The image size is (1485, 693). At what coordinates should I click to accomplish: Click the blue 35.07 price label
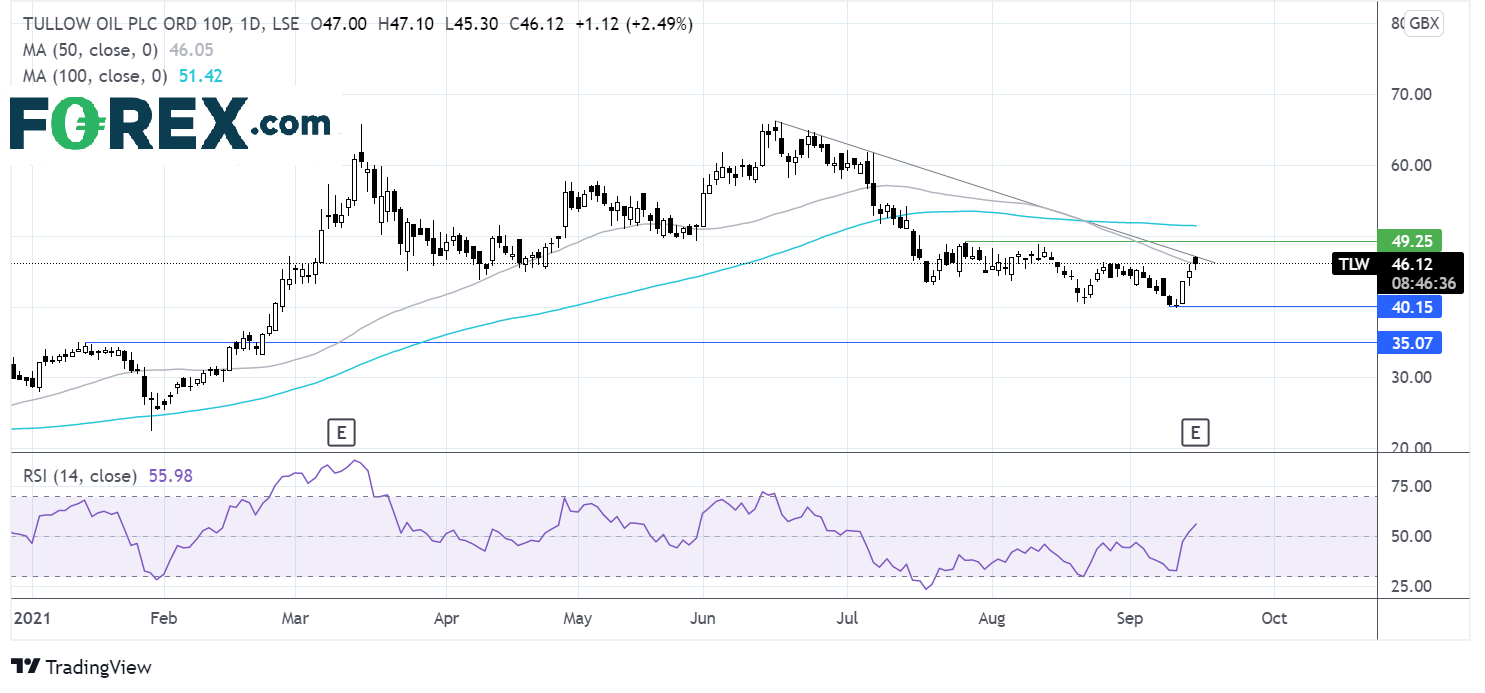[1410, 342]
